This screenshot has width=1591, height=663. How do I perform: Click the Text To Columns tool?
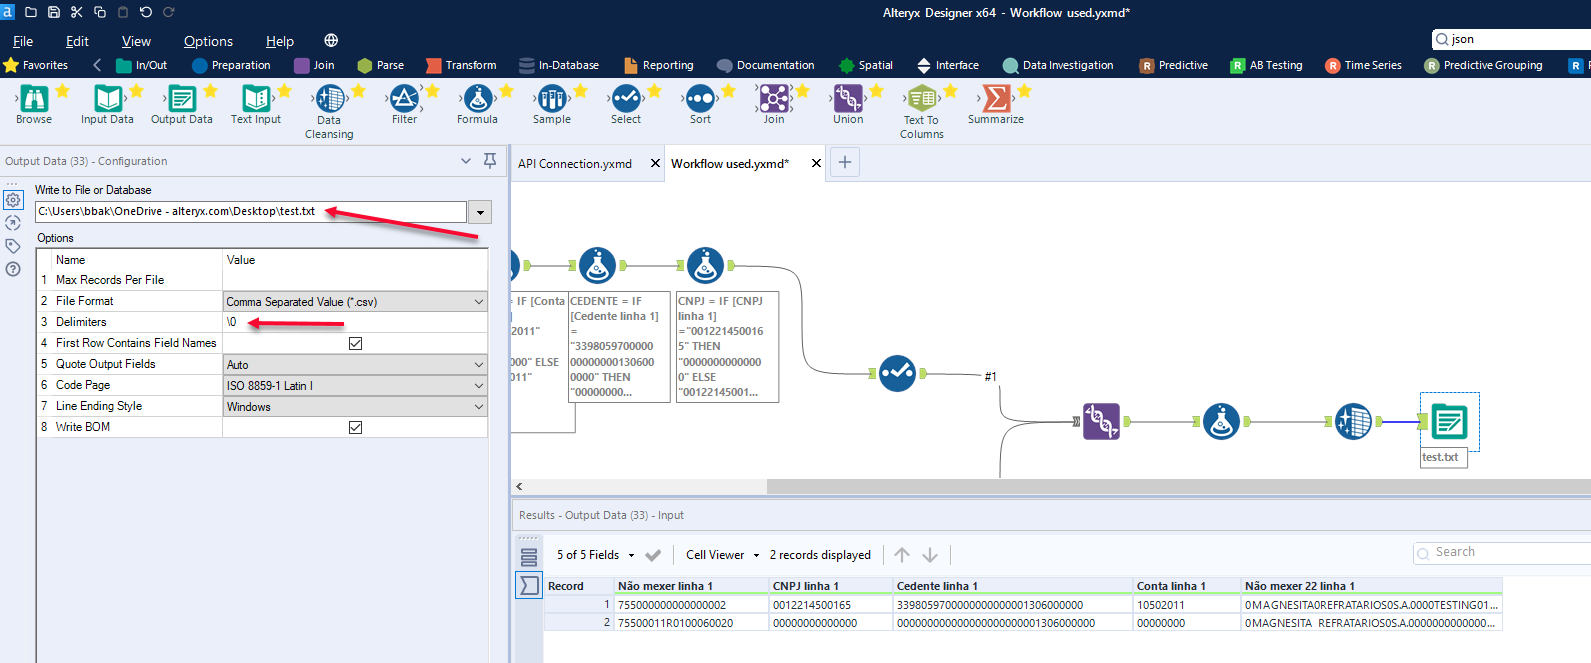pos(921,98)
